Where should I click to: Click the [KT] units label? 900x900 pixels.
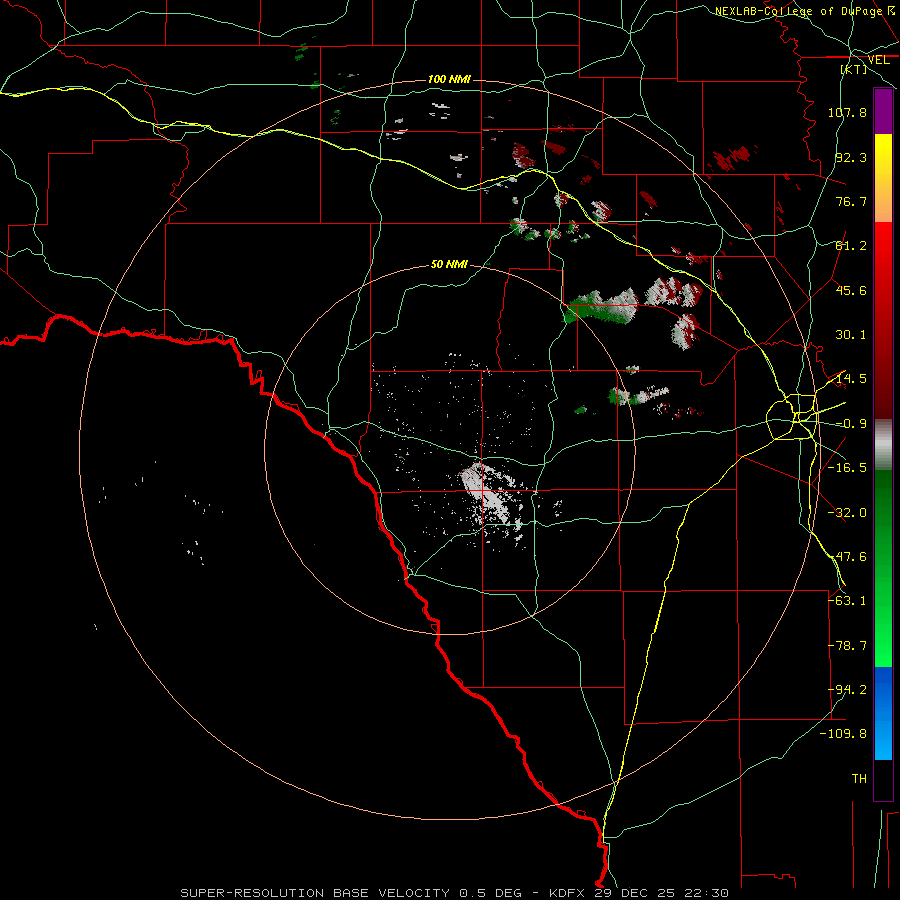pos(854,69)
